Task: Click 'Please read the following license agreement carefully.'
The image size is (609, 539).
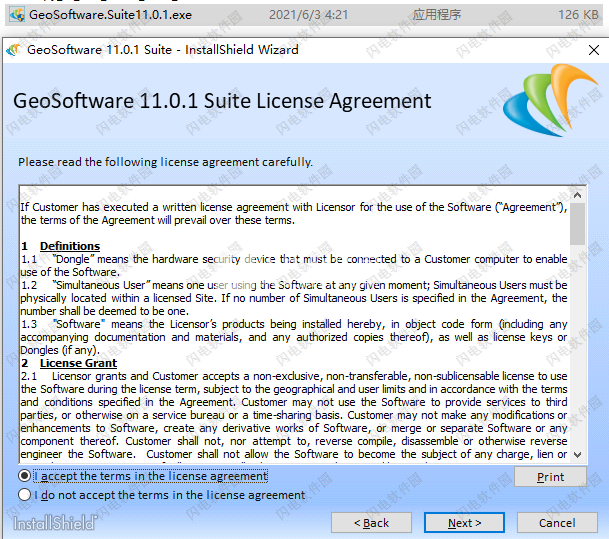Action: [x=165, y=162]
